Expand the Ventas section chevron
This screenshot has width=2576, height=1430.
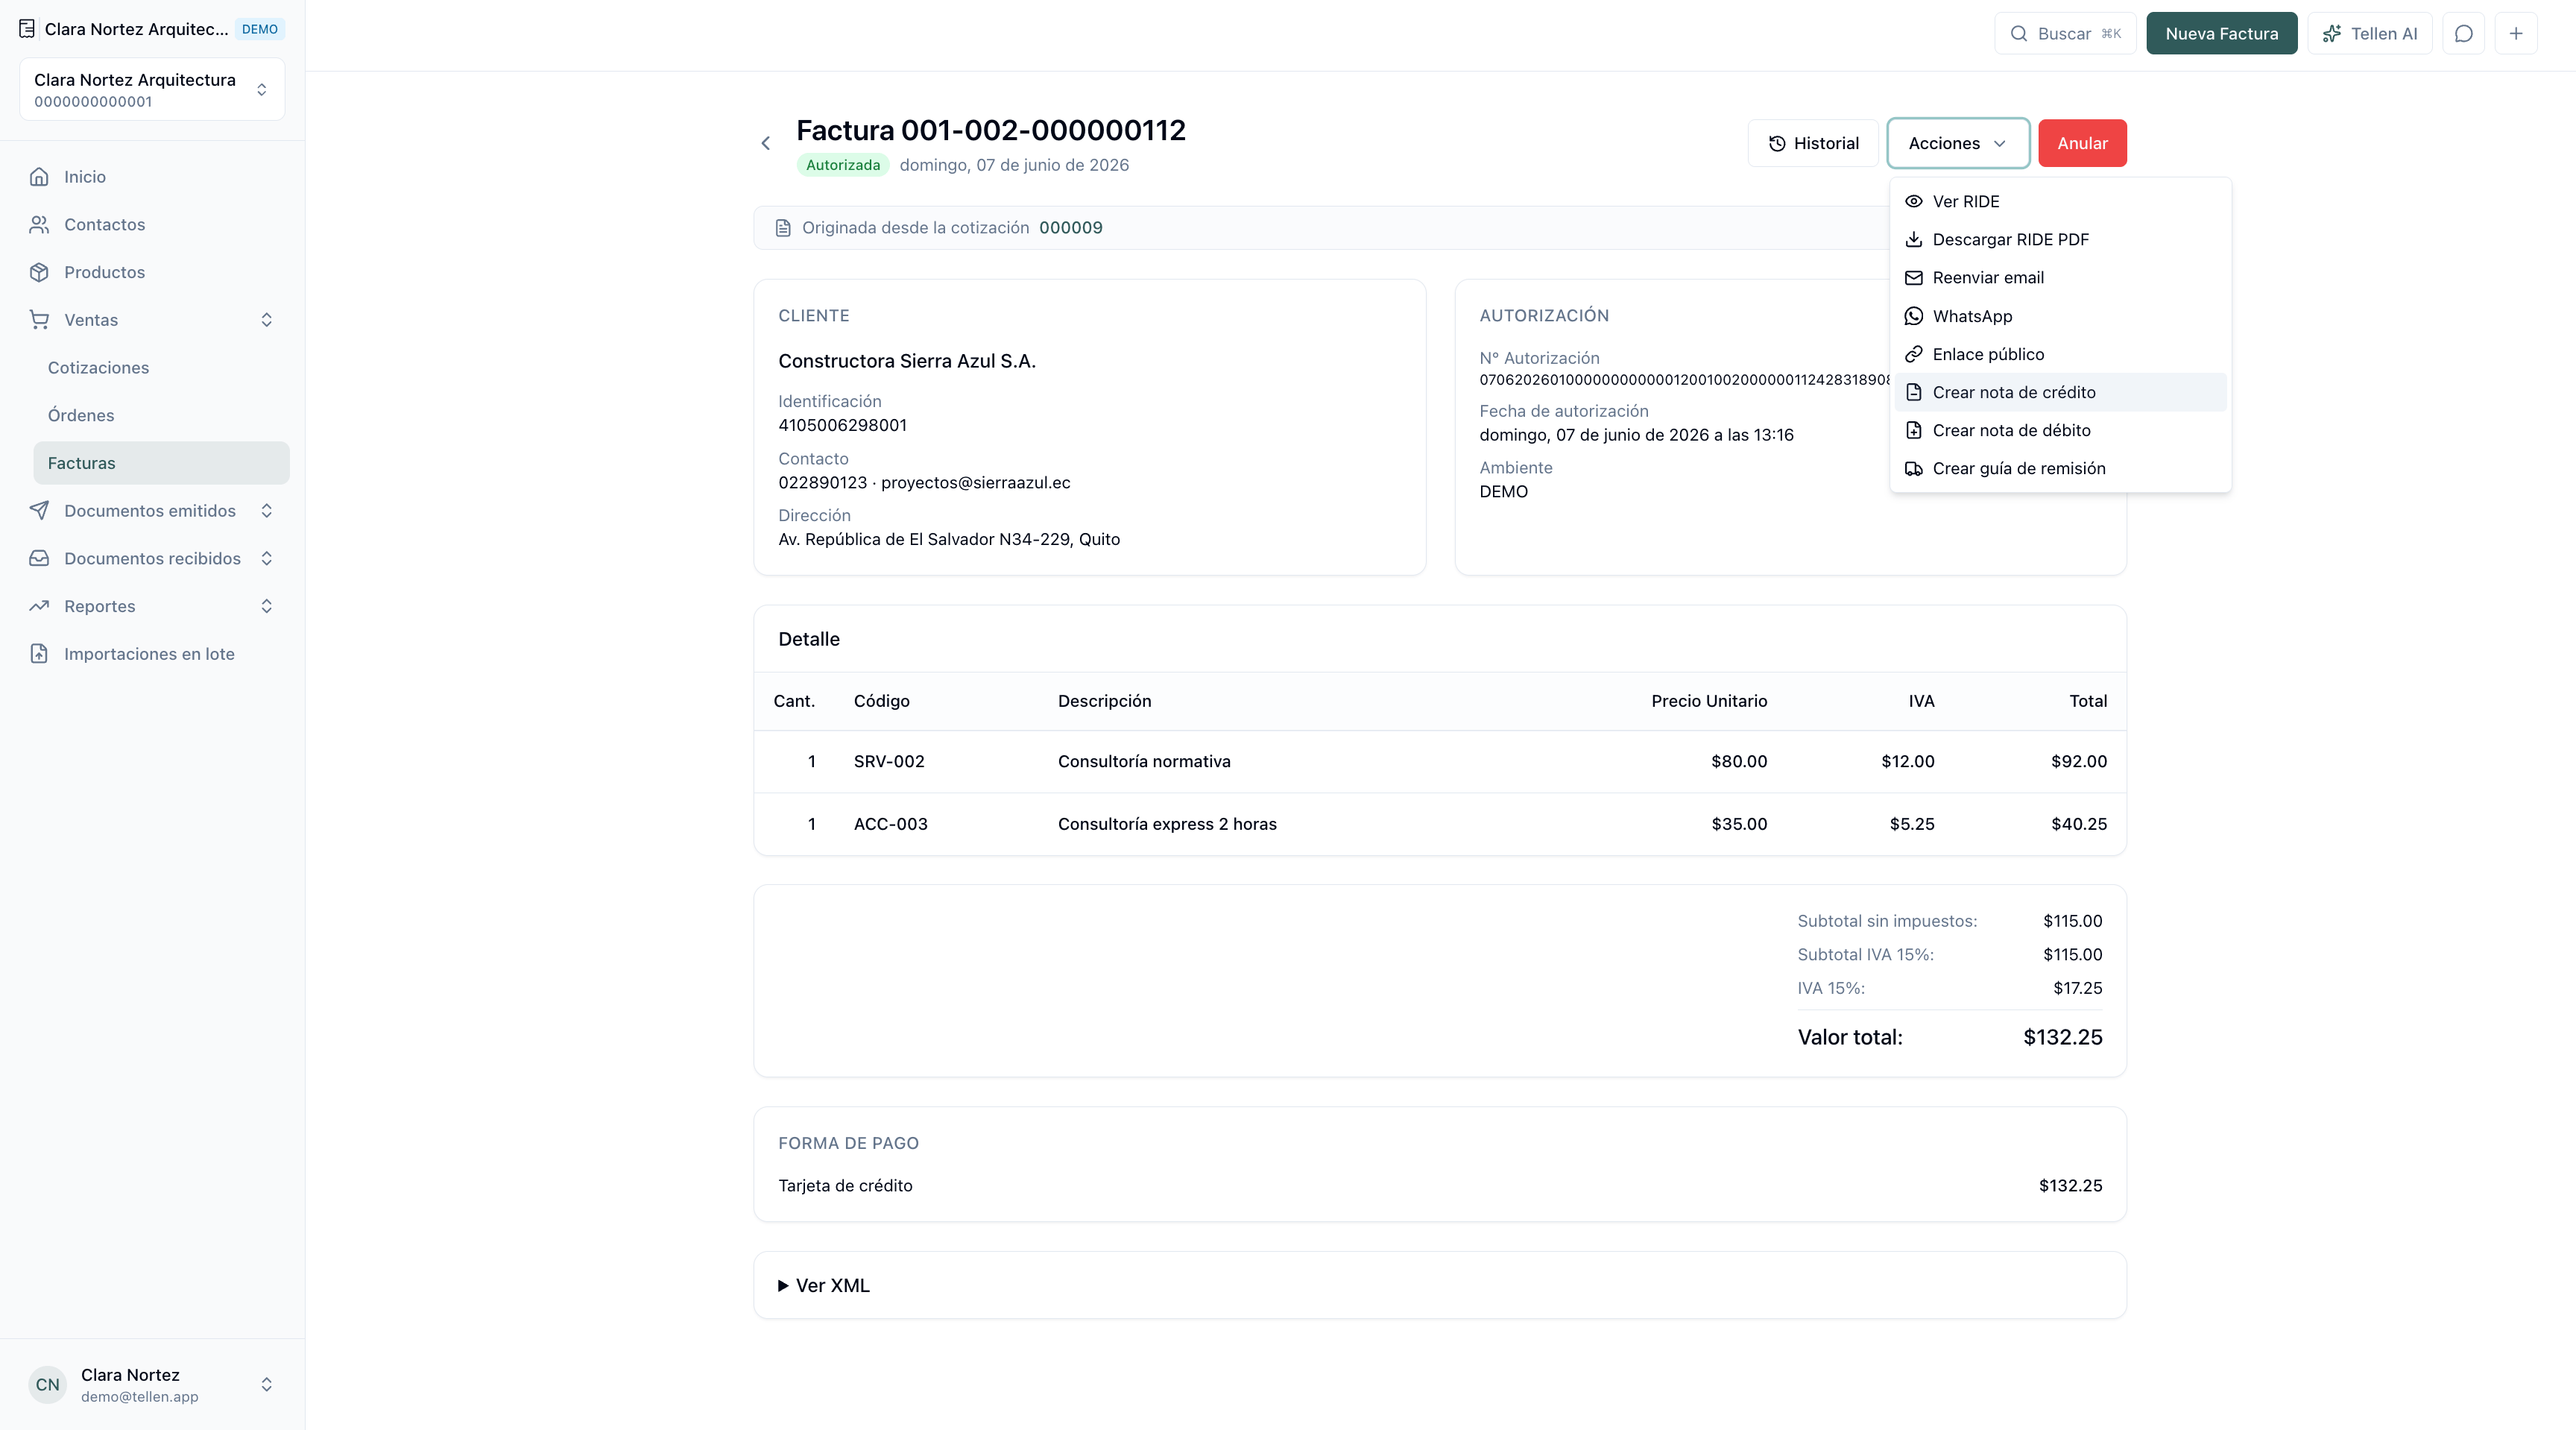click(x=266, y=320)
